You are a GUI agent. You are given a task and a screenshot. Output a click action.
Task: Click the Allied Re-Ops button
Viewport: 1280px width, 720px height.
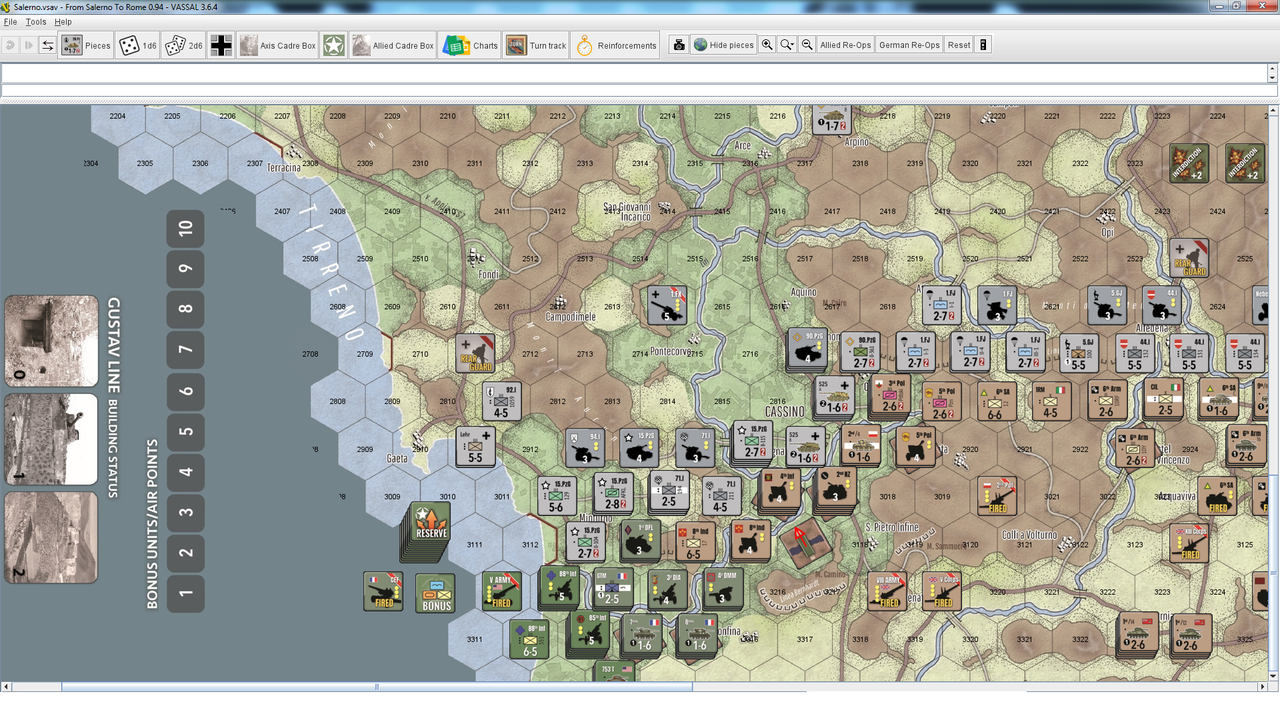845,45
